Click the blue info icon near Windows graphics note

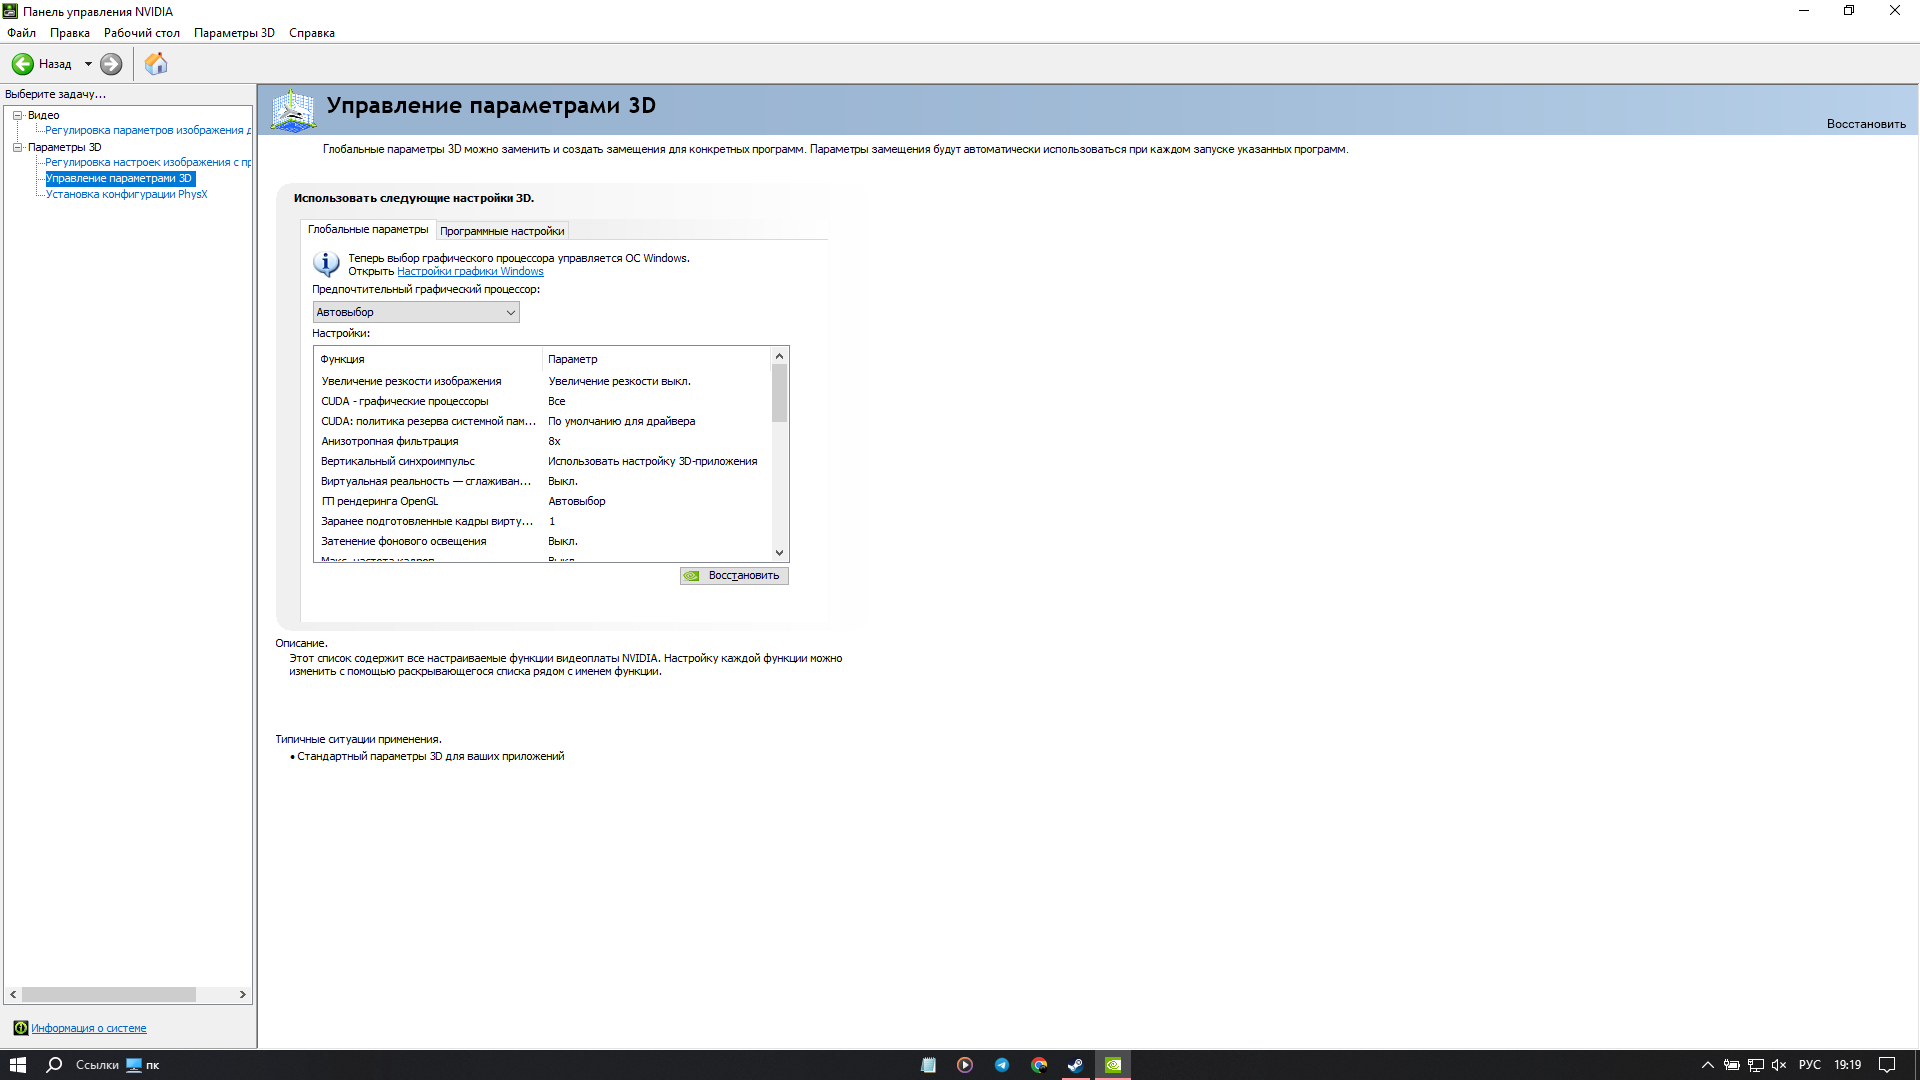coord(326,264)
